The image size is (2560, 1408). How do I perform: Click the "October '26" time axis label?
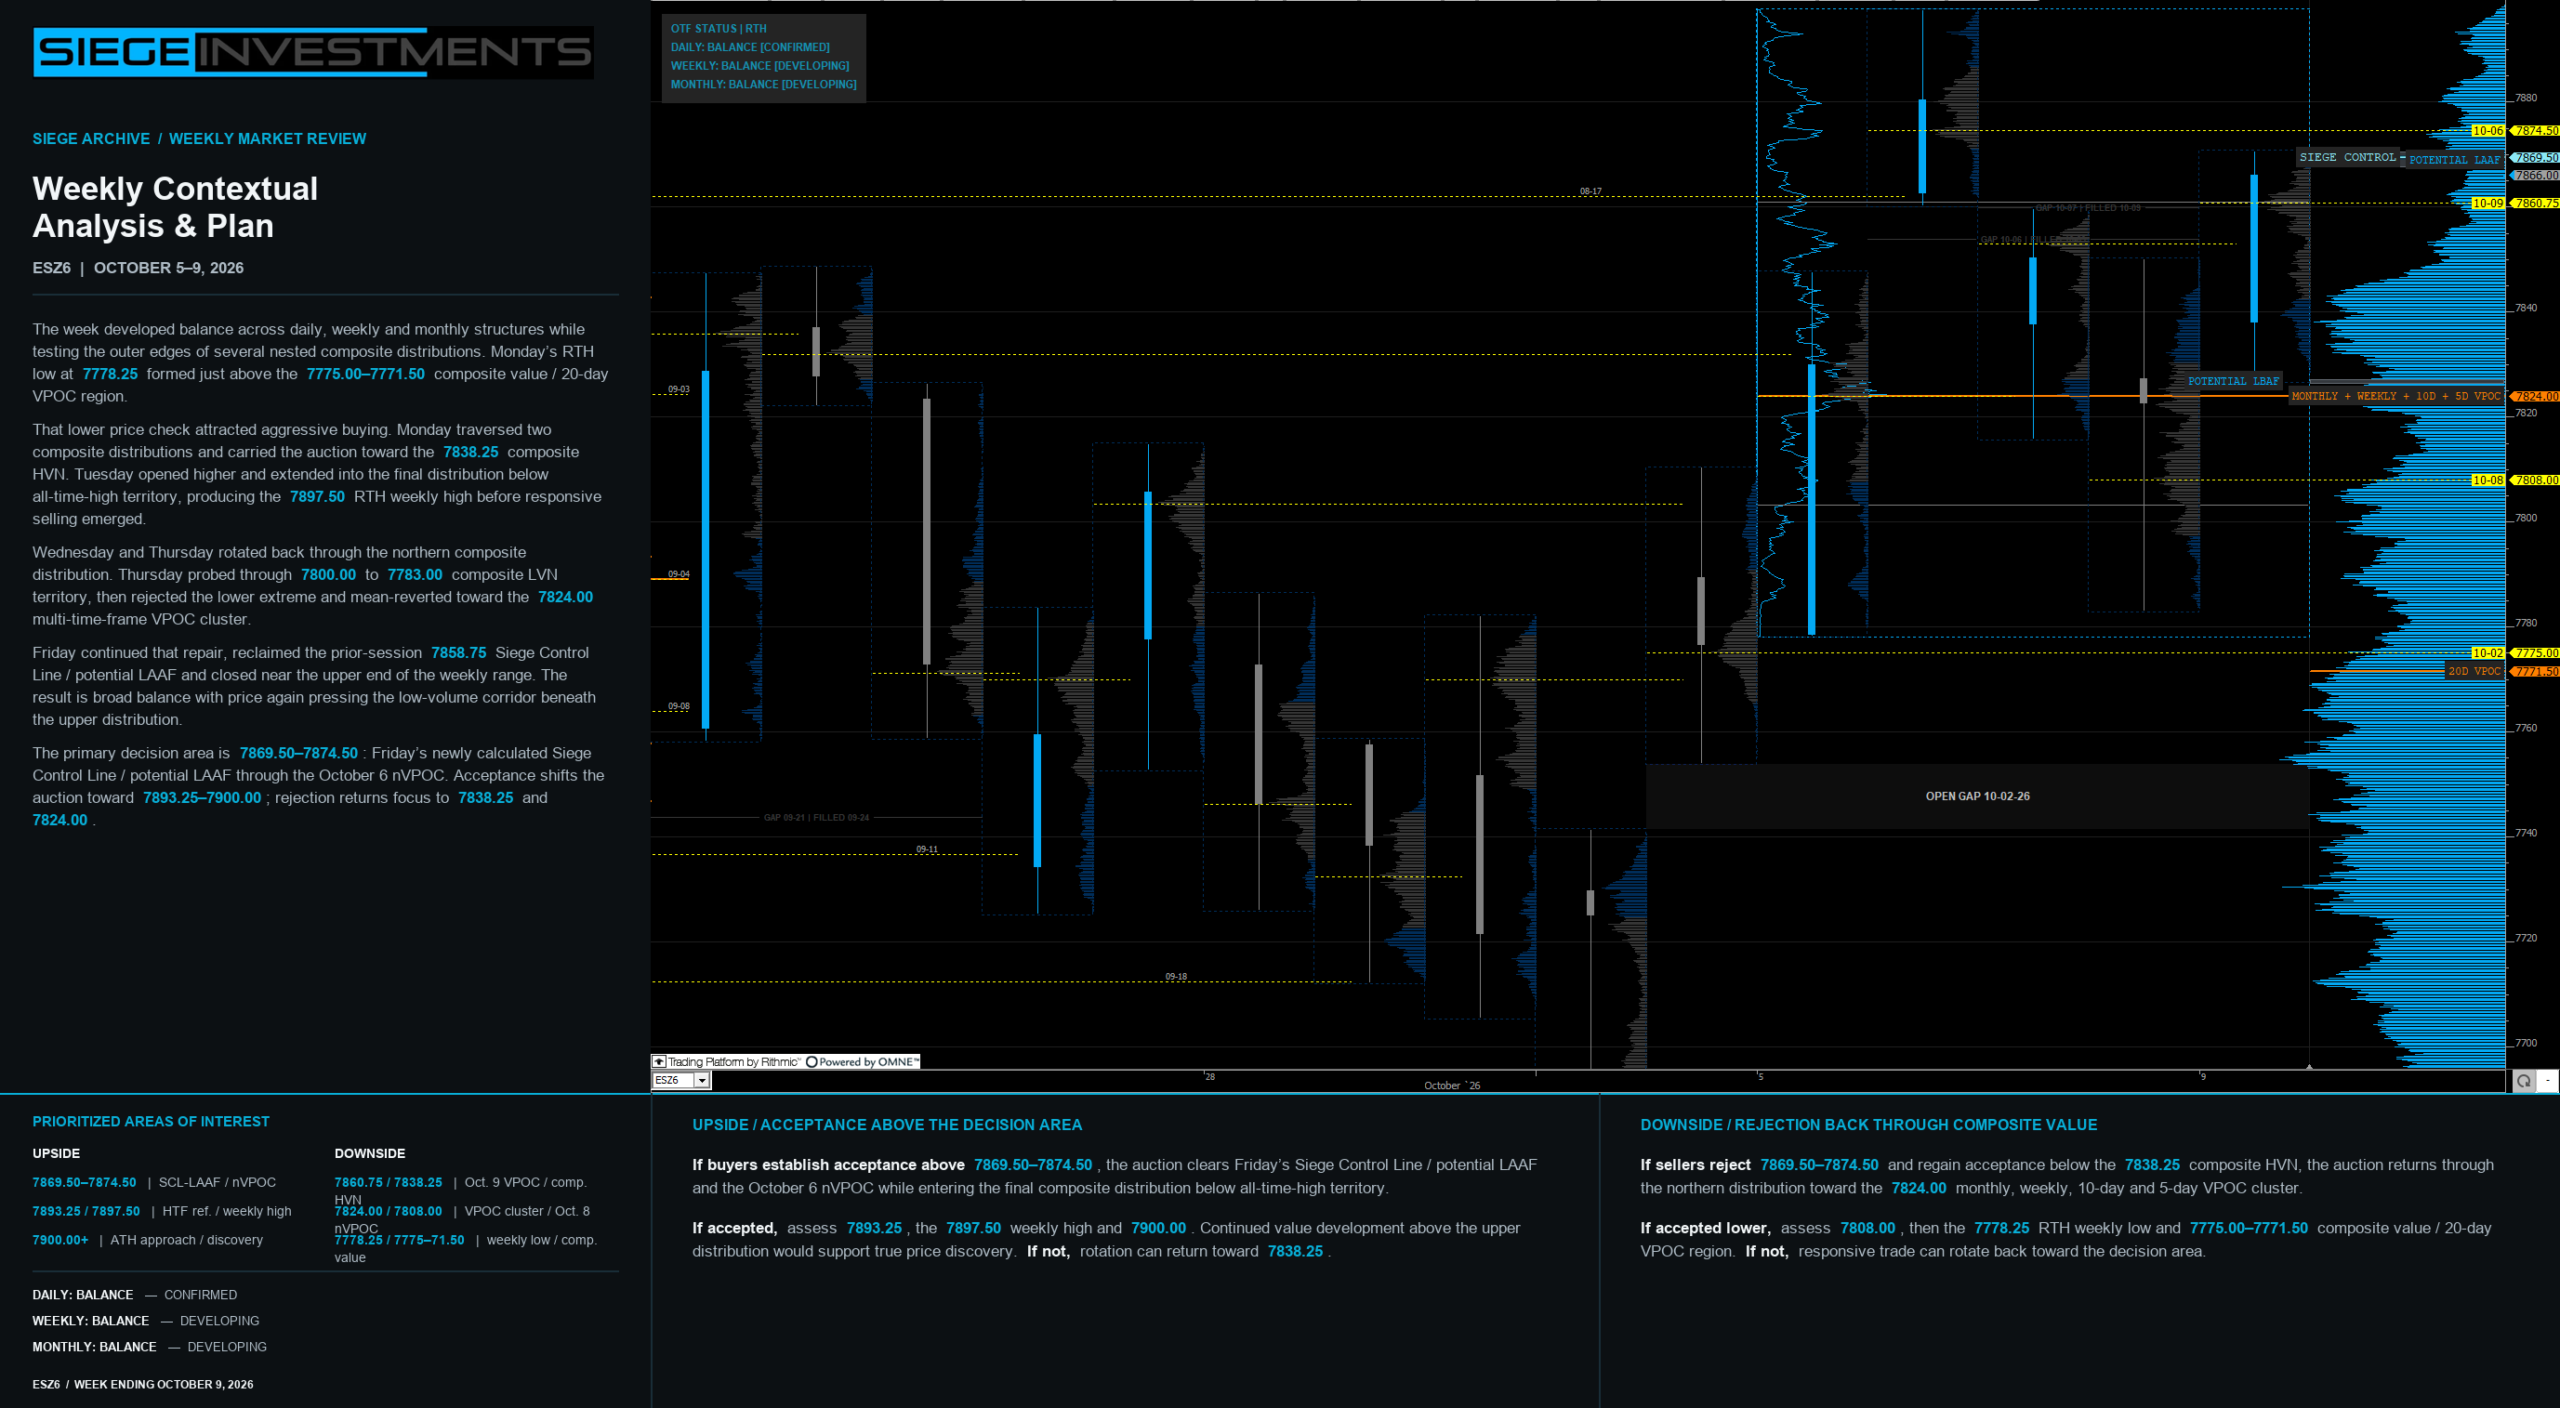pos(1452,1085)
